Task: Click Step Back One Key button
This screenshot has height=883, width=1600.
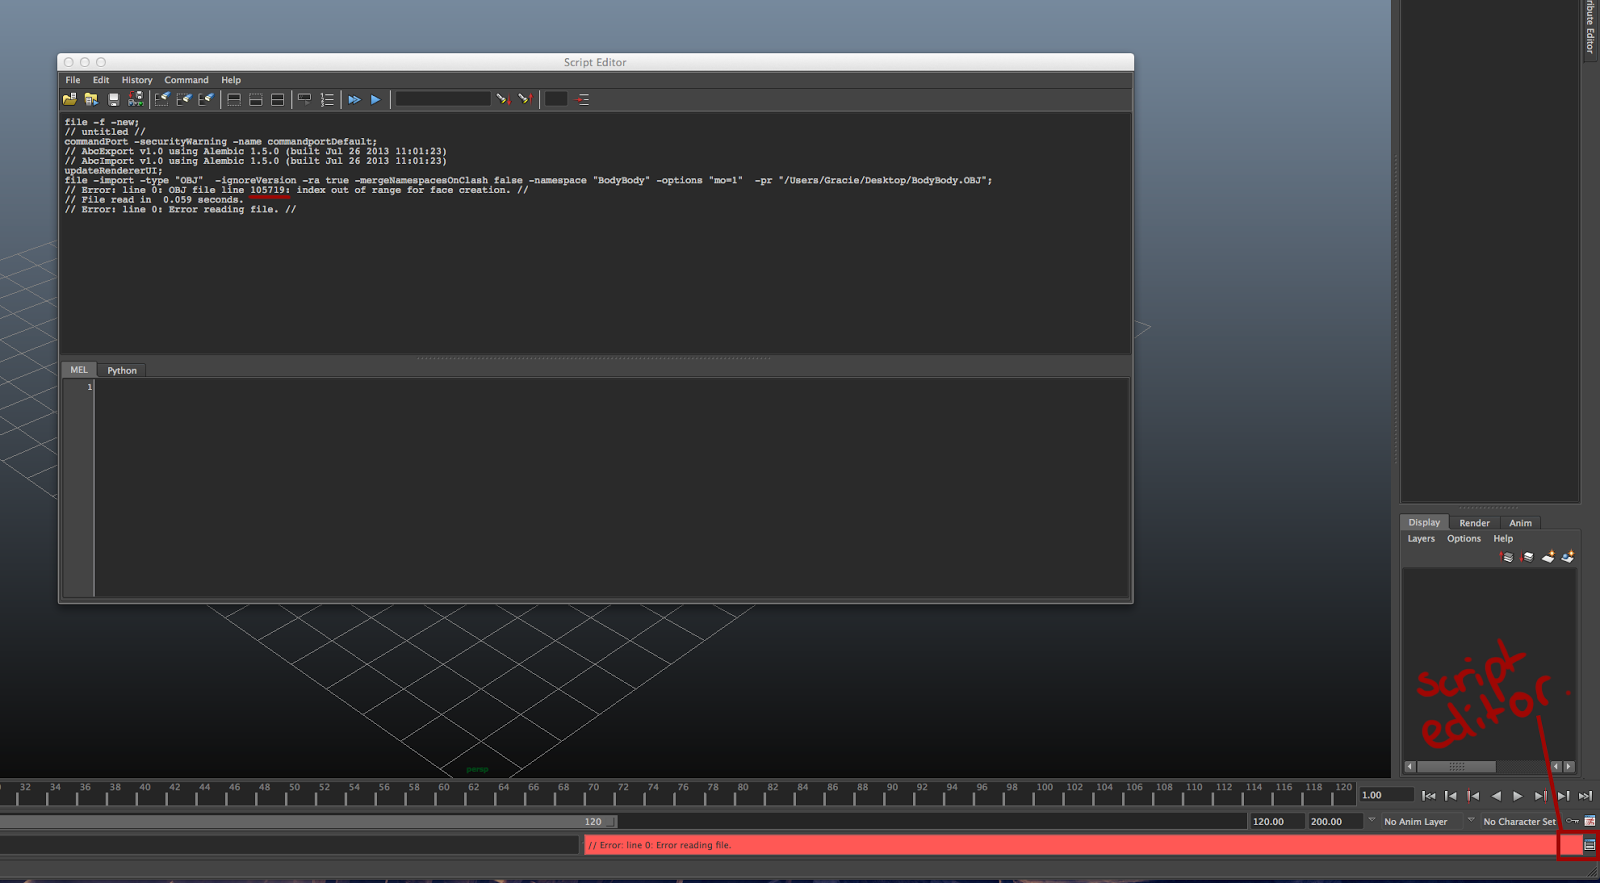Action: point(1473,796)
